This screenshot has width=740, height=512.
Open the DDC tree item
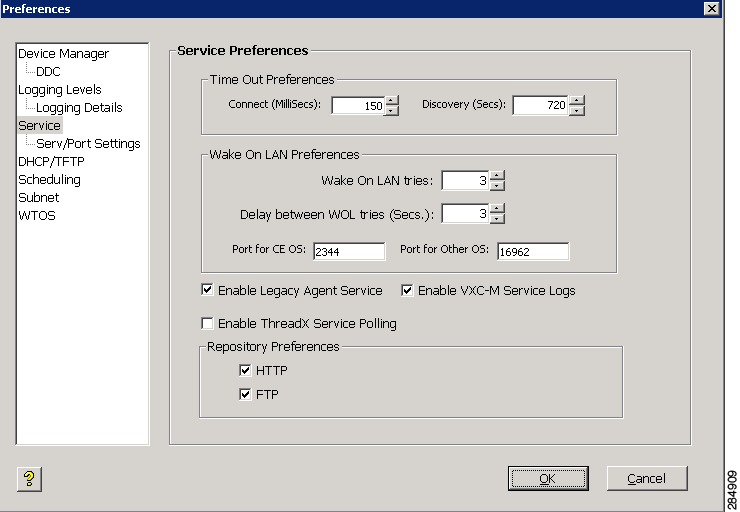coord(48,72)
